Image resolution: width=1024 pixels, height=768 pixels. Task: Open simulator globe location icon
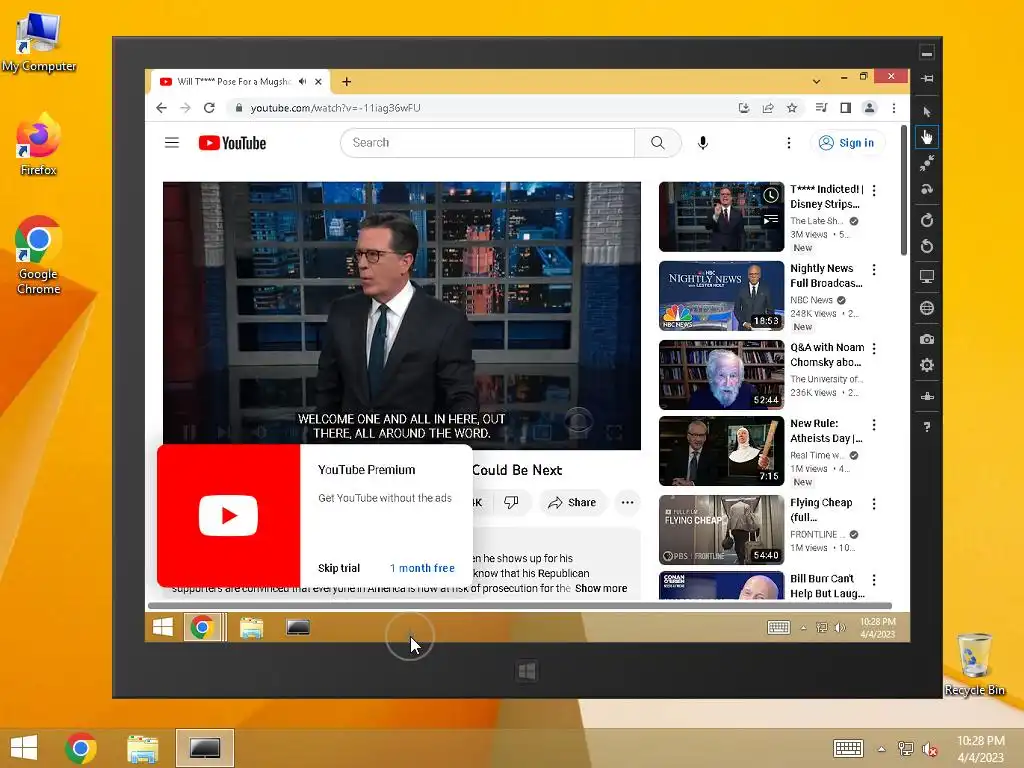927,308
